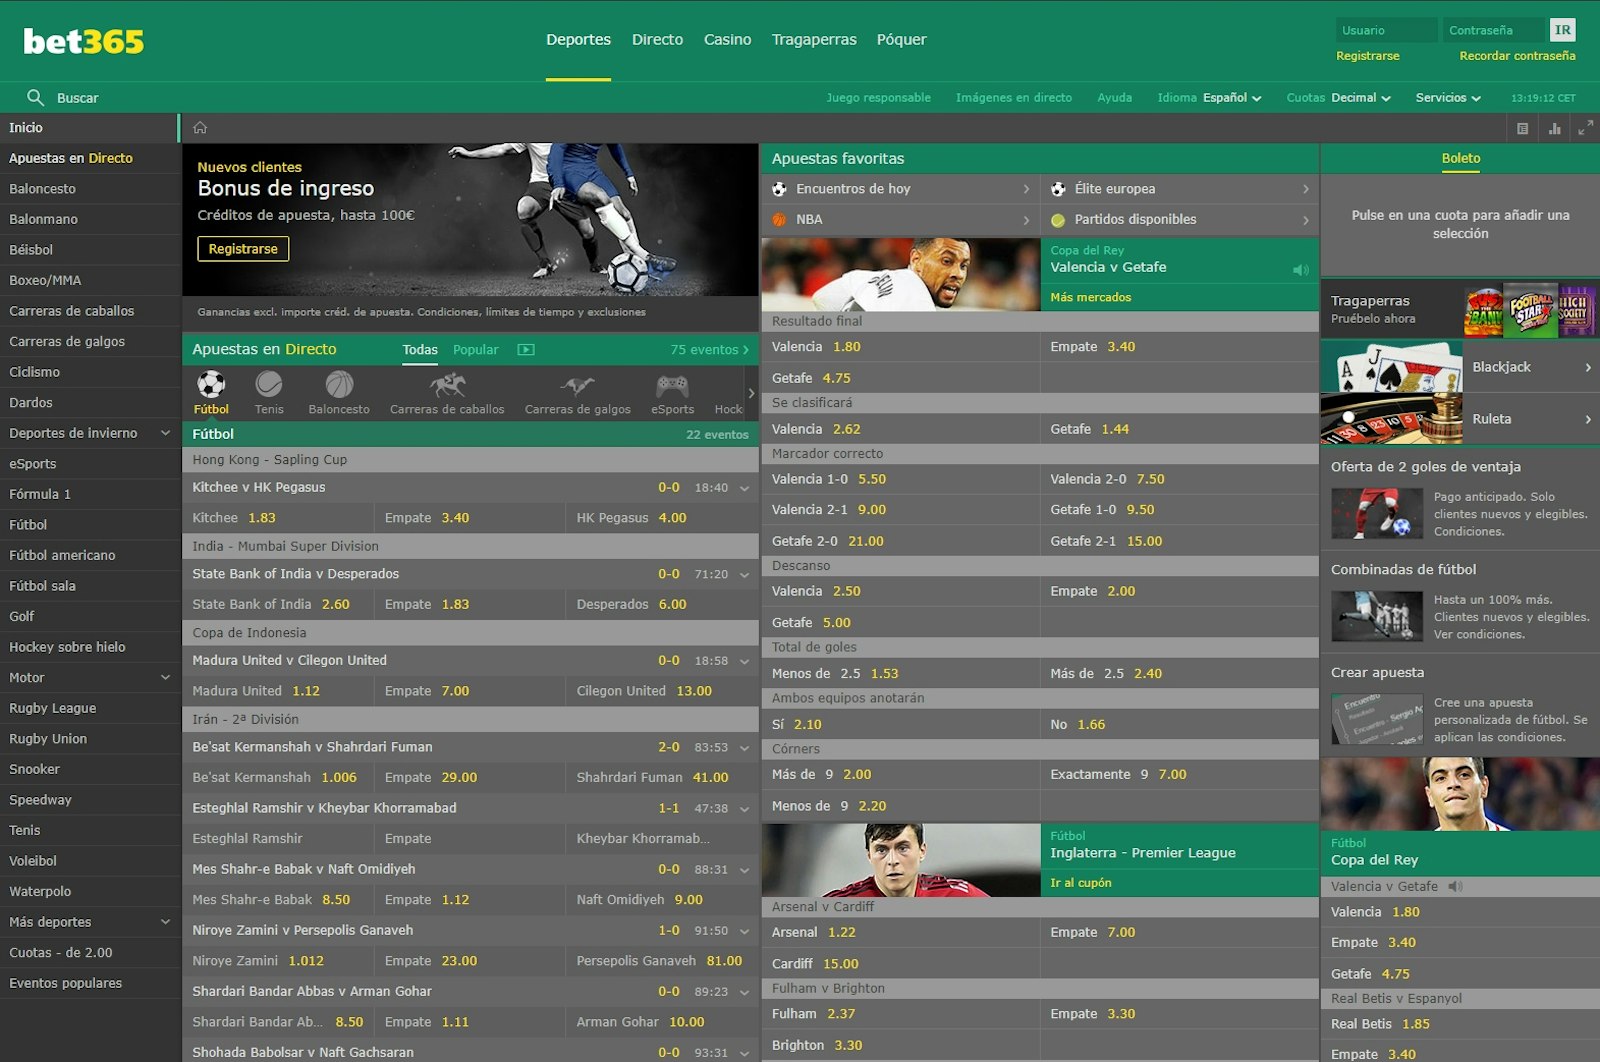Image resolution: width=1600 pixels, height=1062 pixels.
Task: Switch to the Popular tab
Action: 475,350
